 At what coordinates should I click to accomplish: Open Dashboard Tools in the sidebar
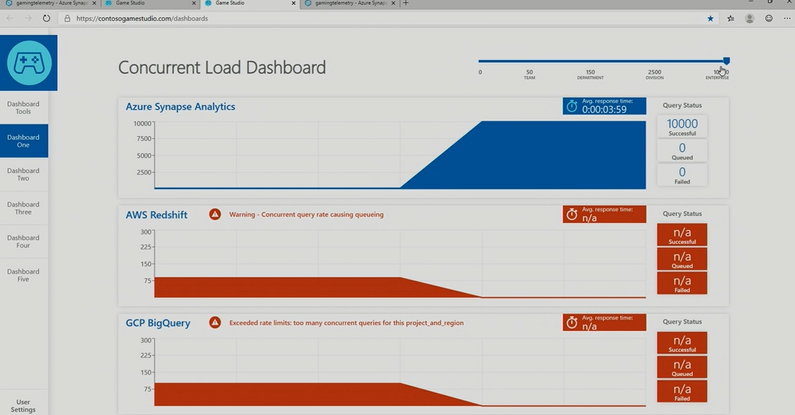23,107
